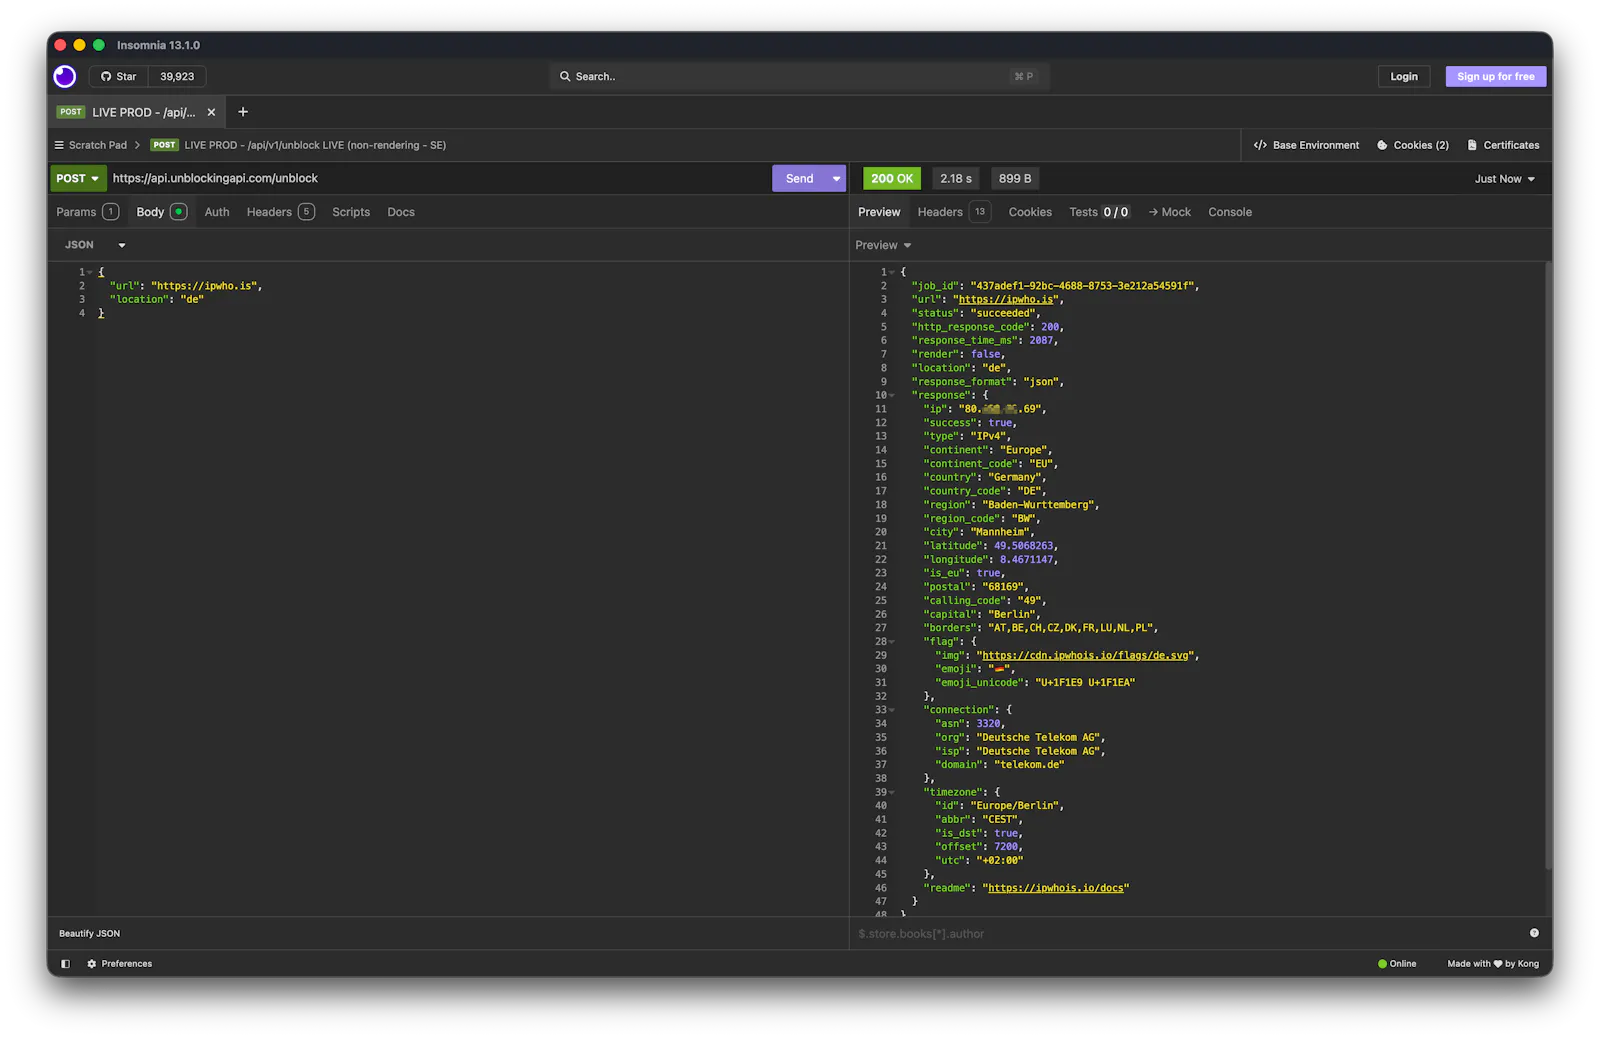This screenshot has width=1600, height=1039.
Task: Open the flags/de.svg image link
Action: point(1085,656)
